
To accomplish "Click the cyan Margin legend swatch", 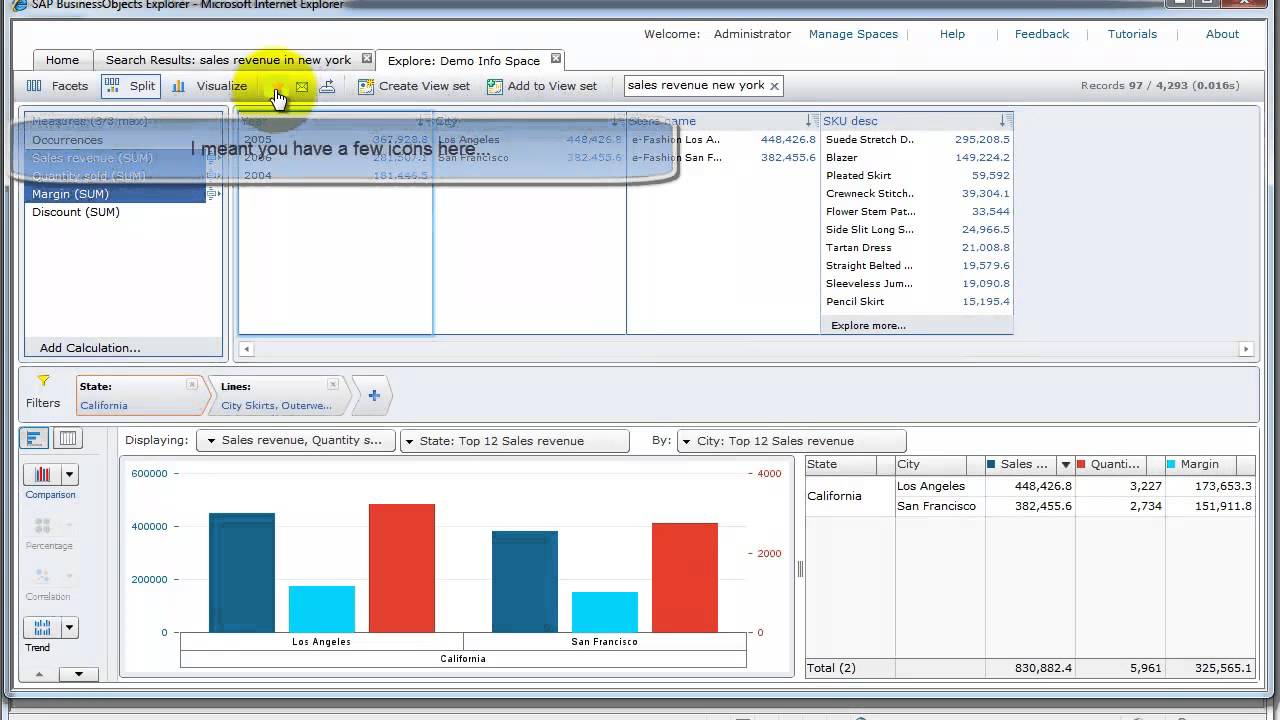I will 1171,464.
